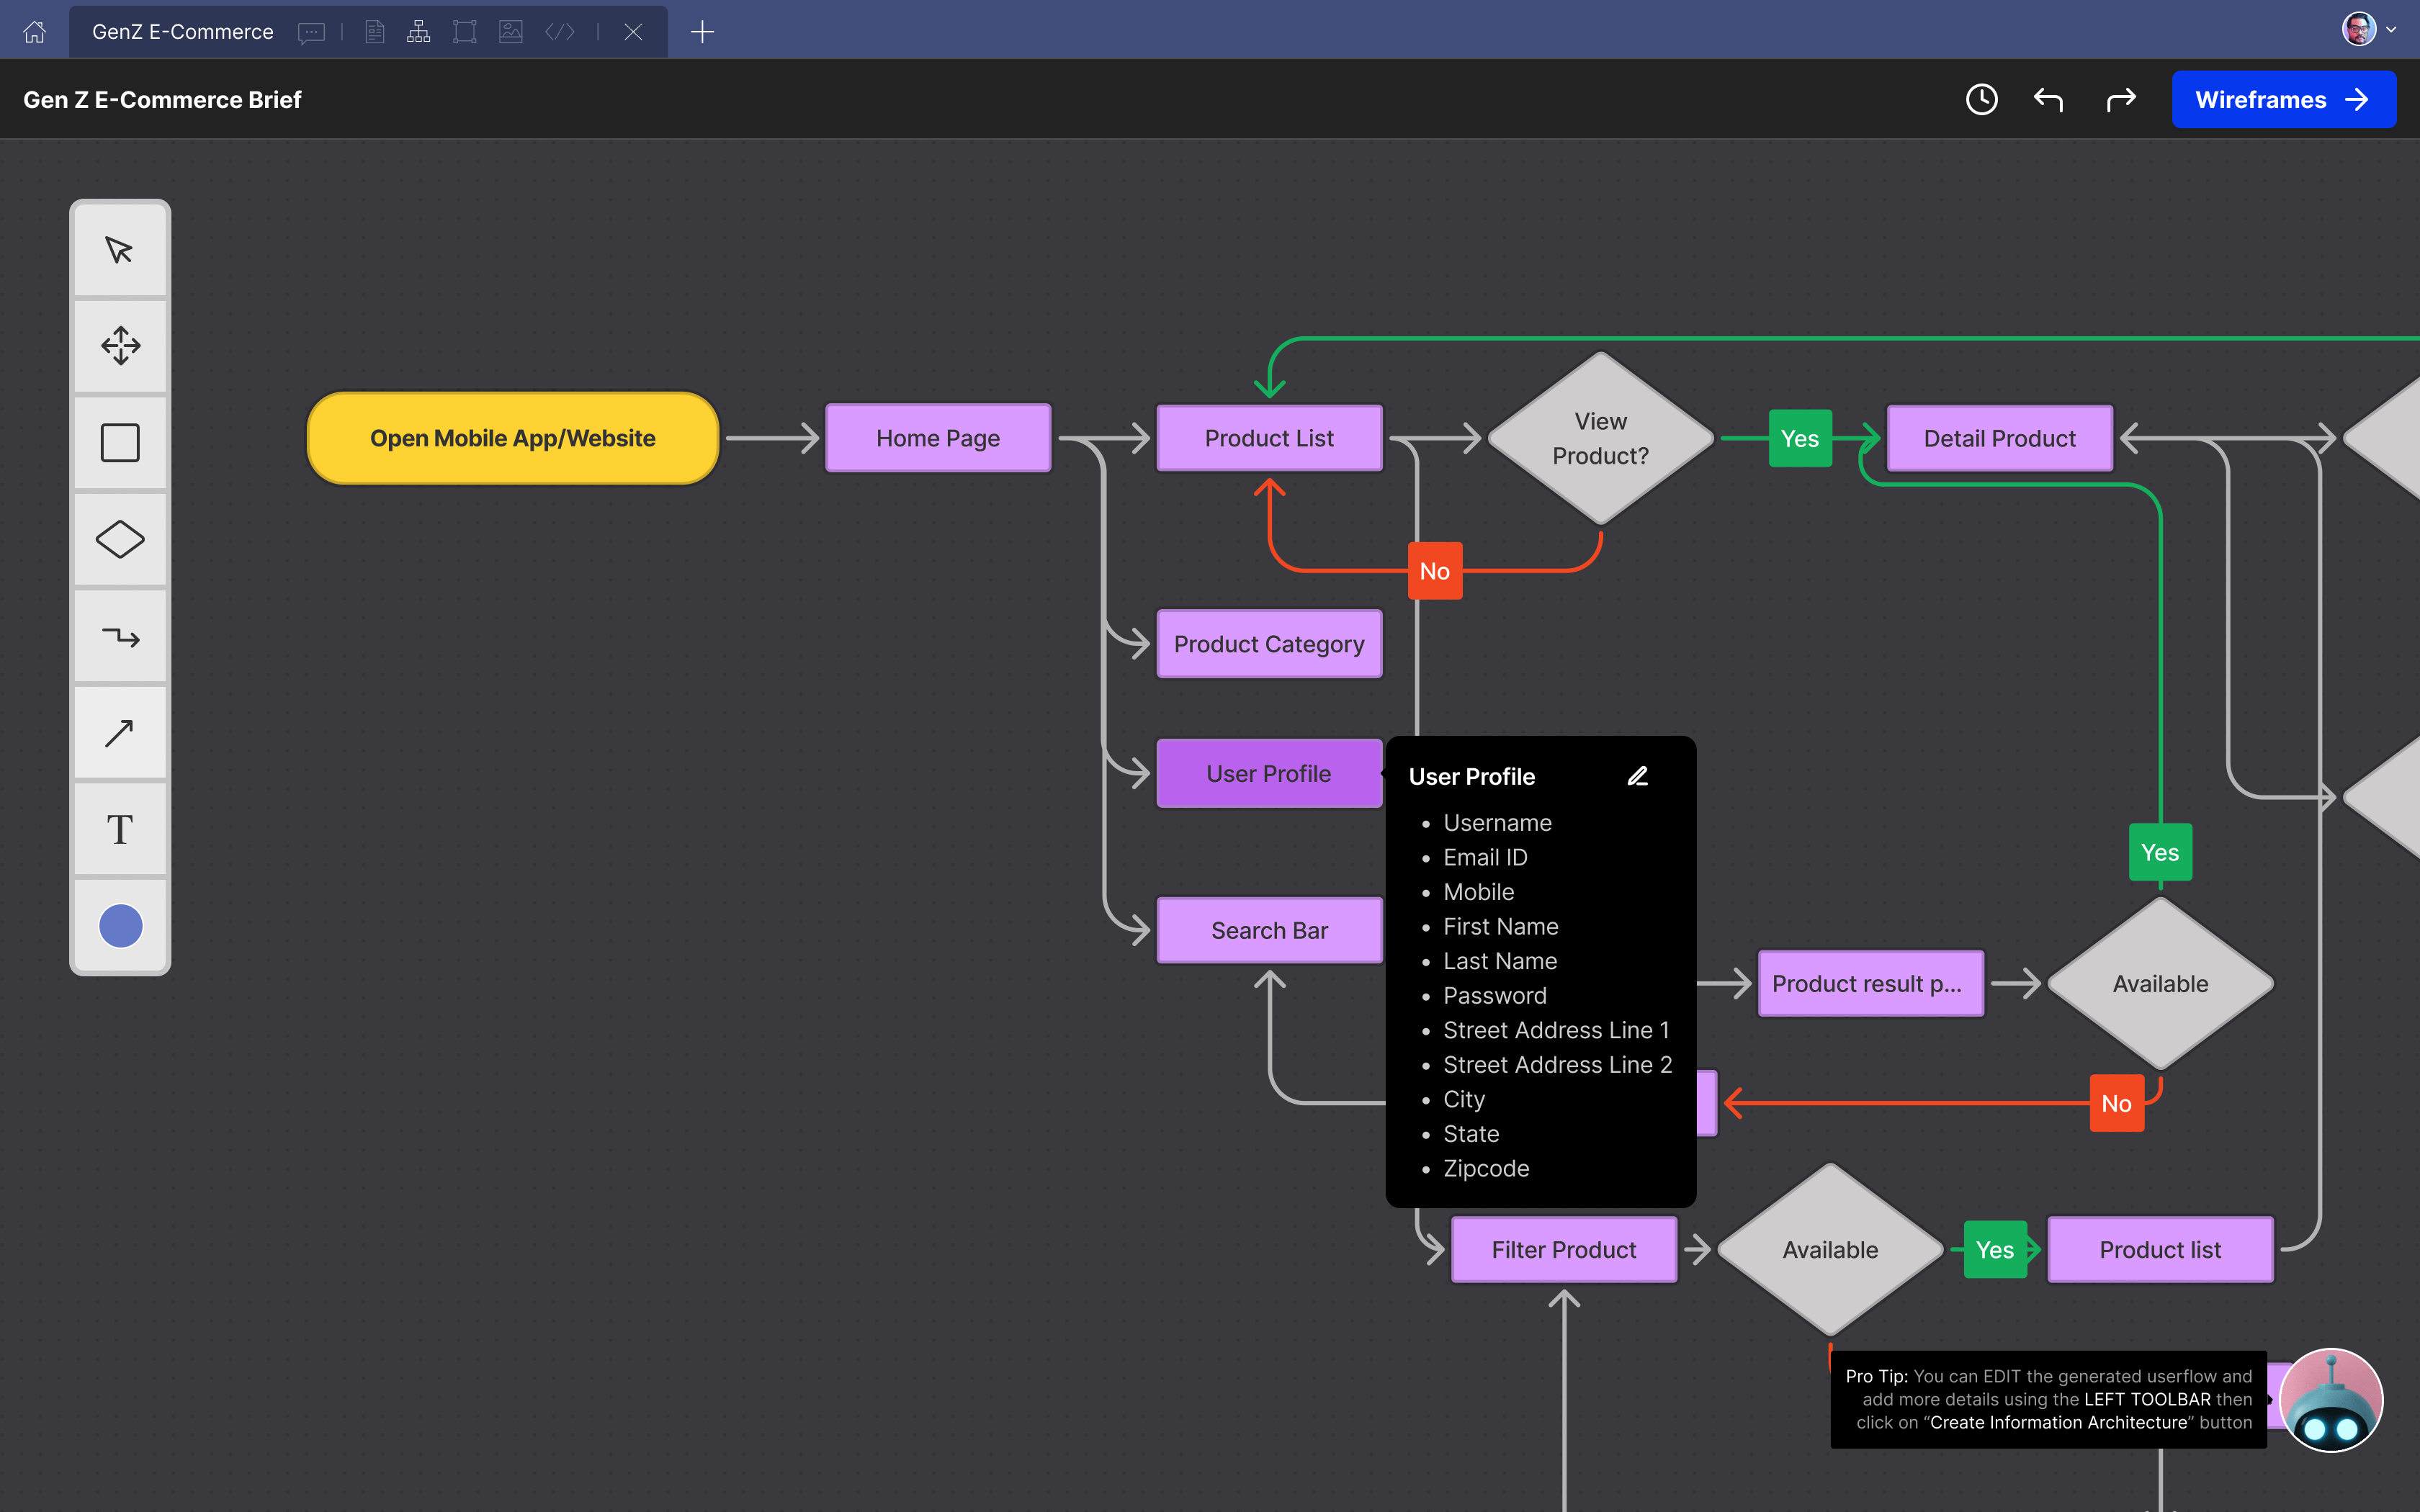
Task: Open version history clock icon
Action: [x=1981, y=99]
